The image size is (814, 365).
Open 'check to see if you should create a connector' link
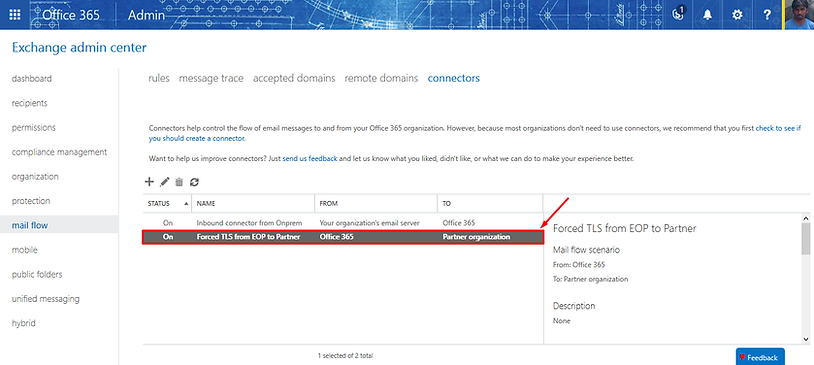tap(779, 127)
